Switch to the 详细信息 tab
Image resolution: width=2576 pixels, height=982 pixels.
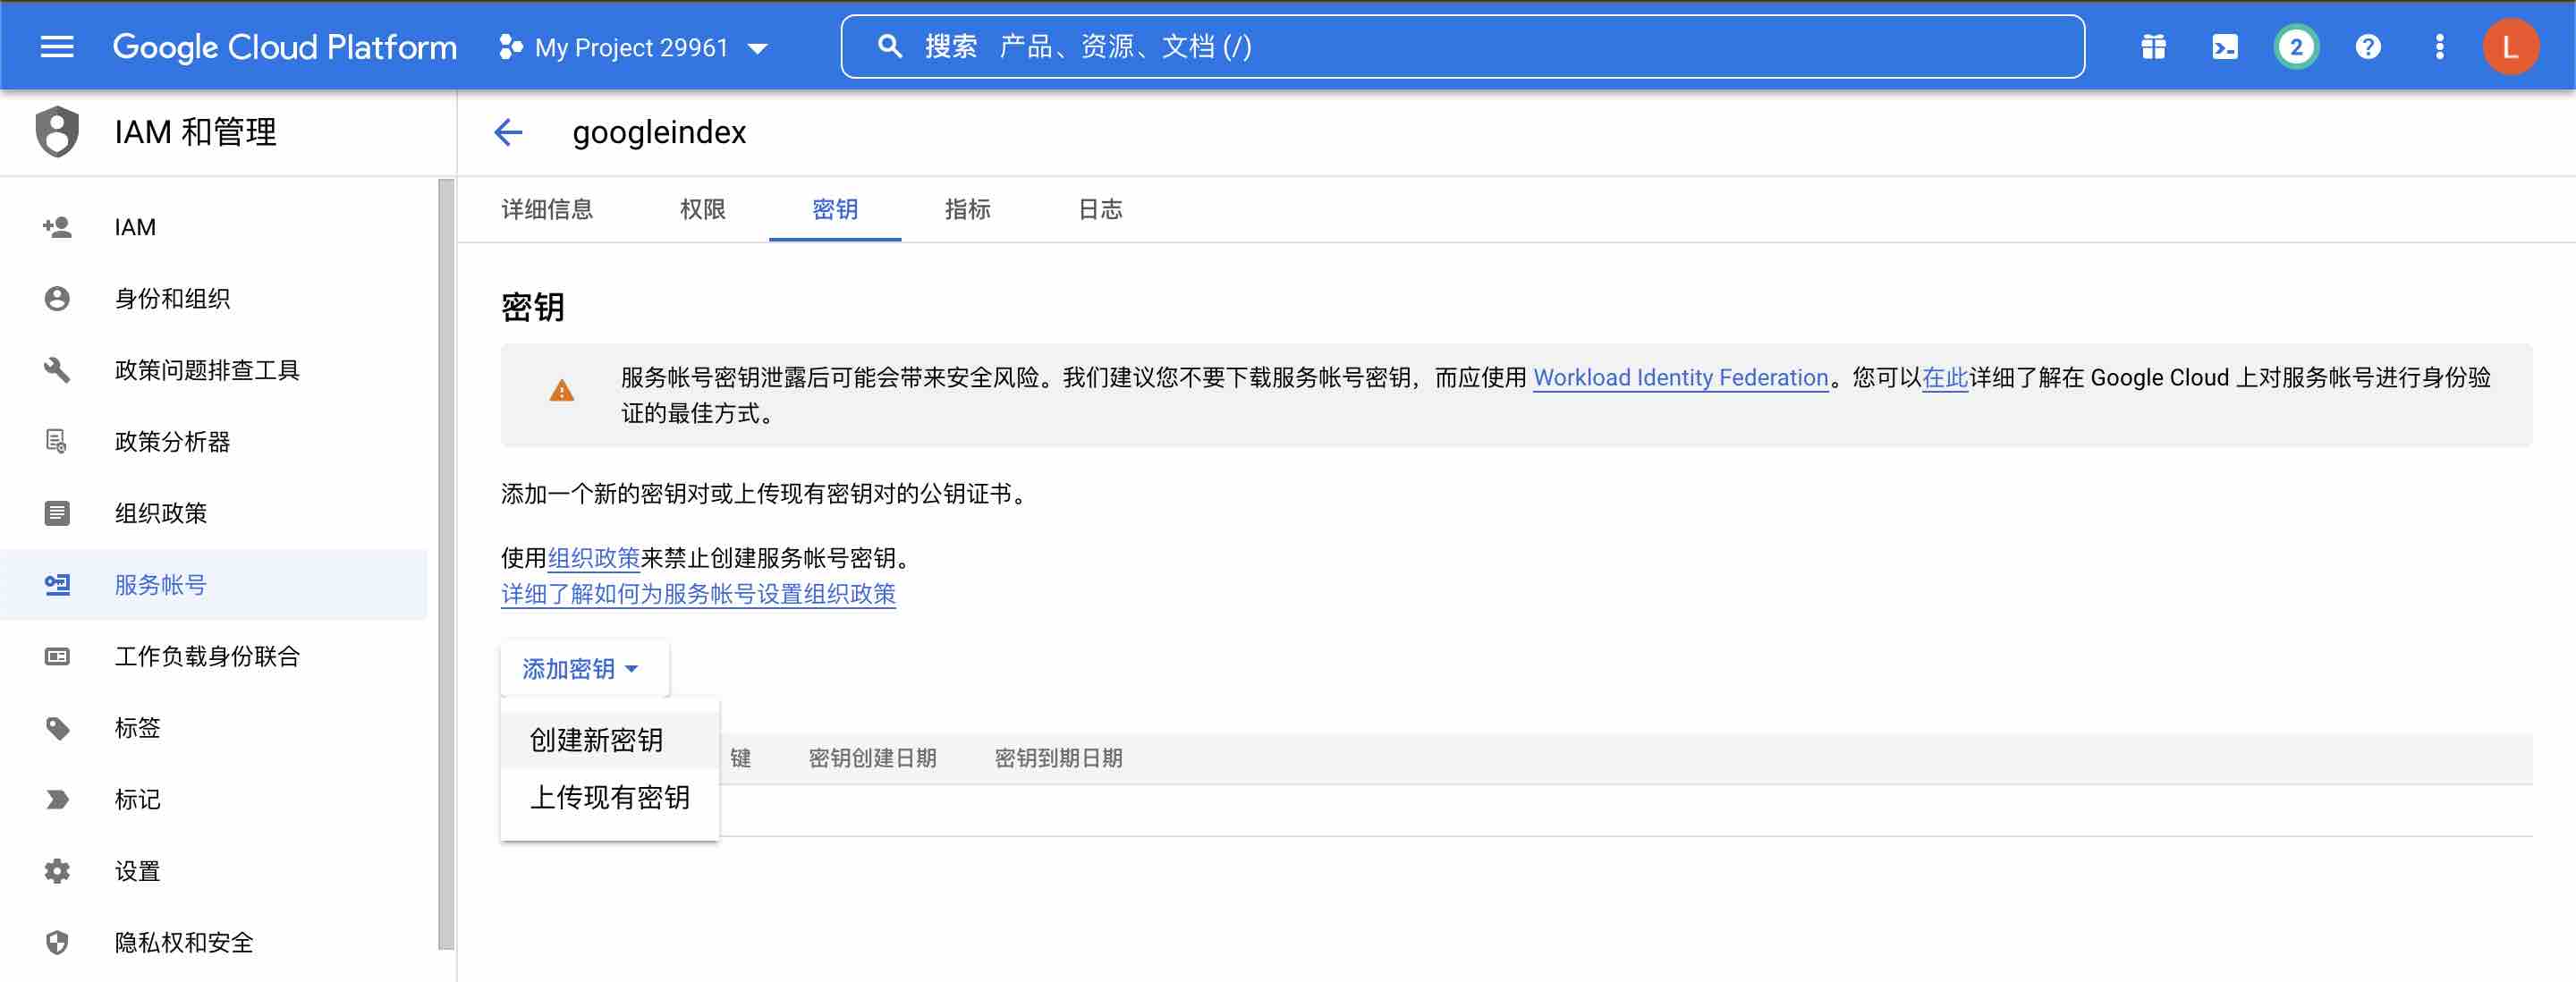pos(547,209)
